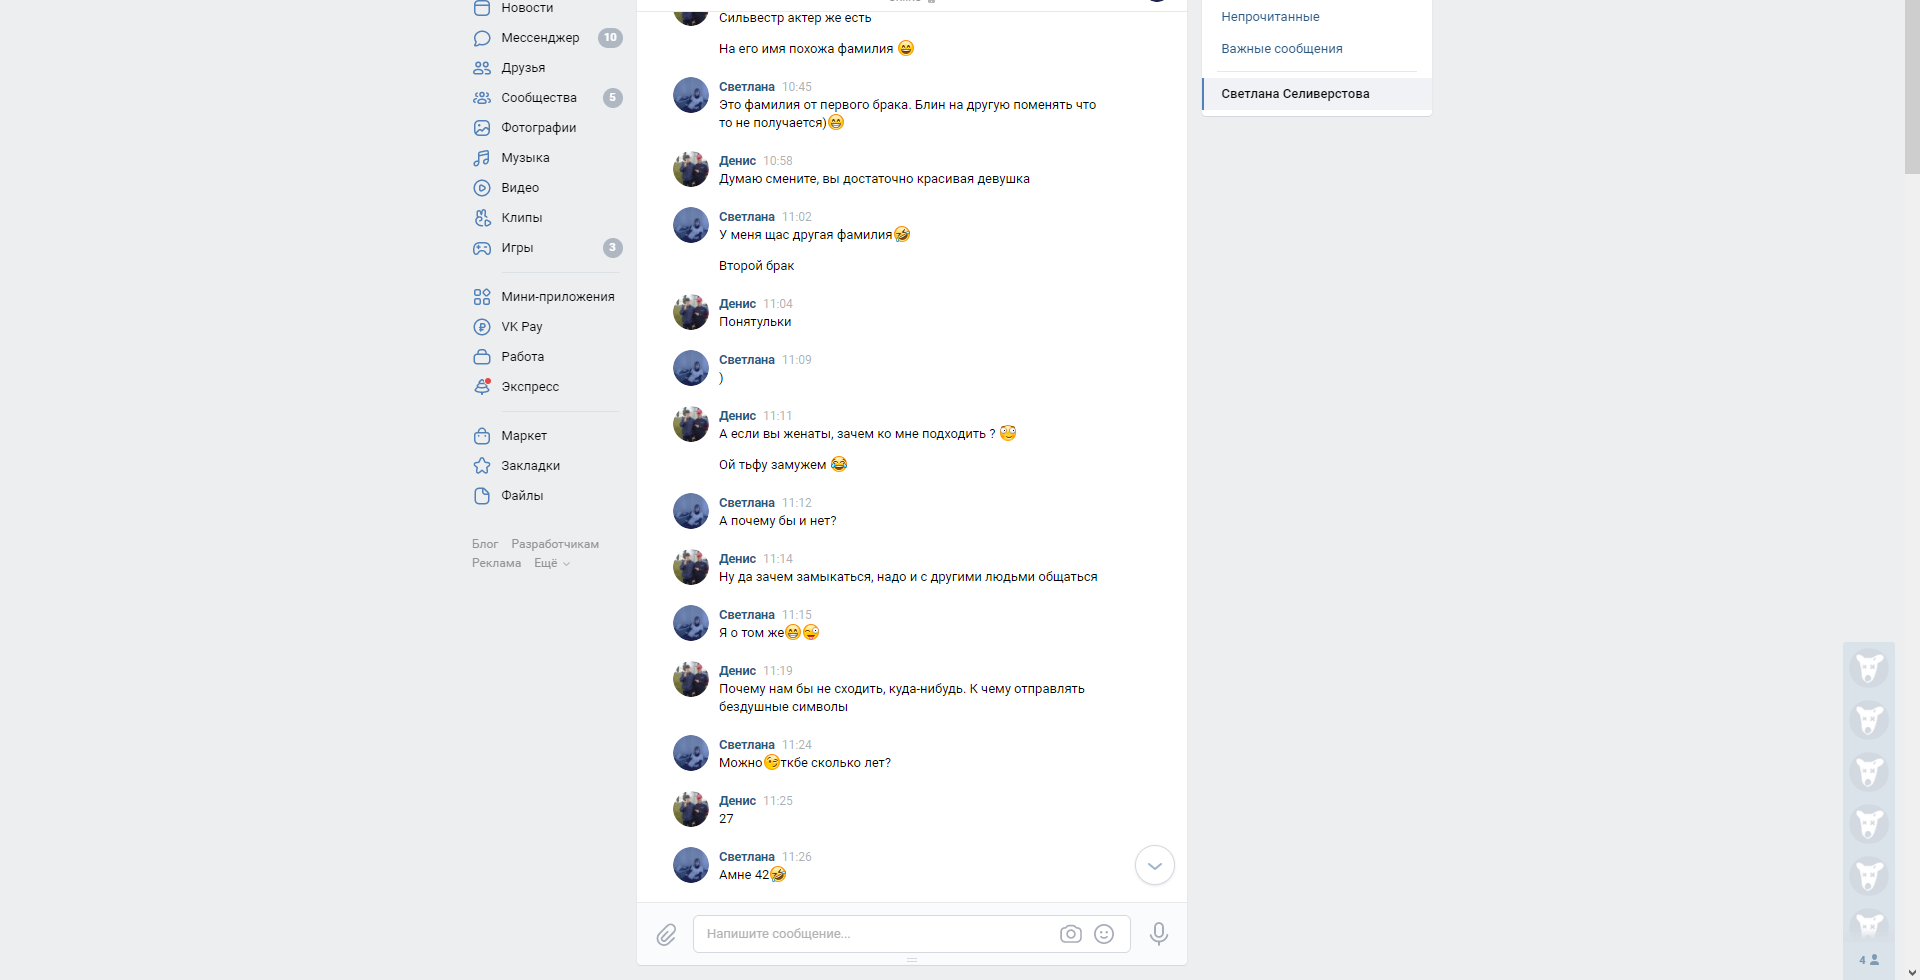Switch to the Важные сообщения filter
This screenshot has width=1920, height=980.
[x=1282, y=49]
